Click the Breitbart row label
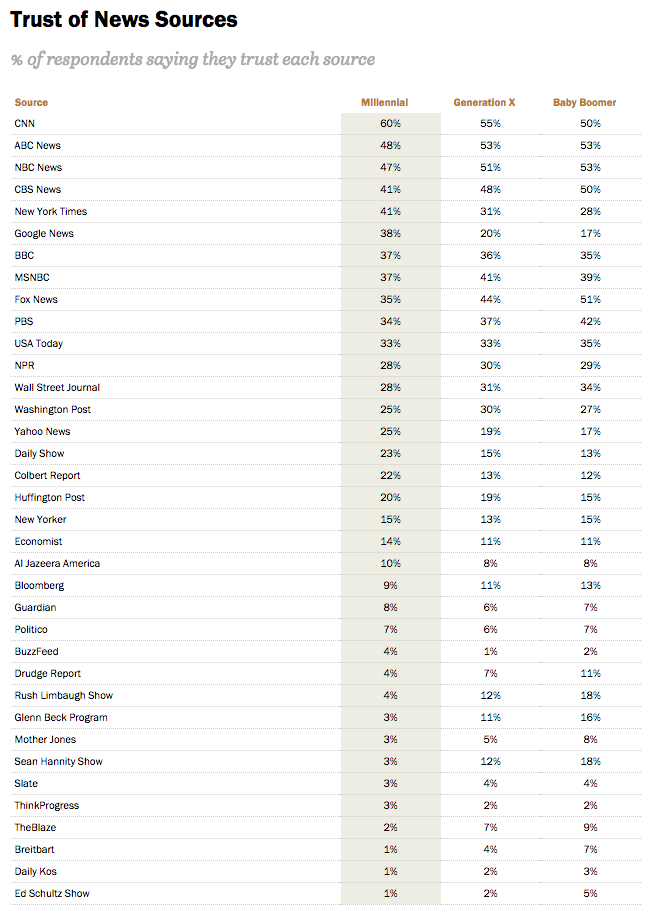Viewport: 659px width, 920px height. [x=34, y=850]
